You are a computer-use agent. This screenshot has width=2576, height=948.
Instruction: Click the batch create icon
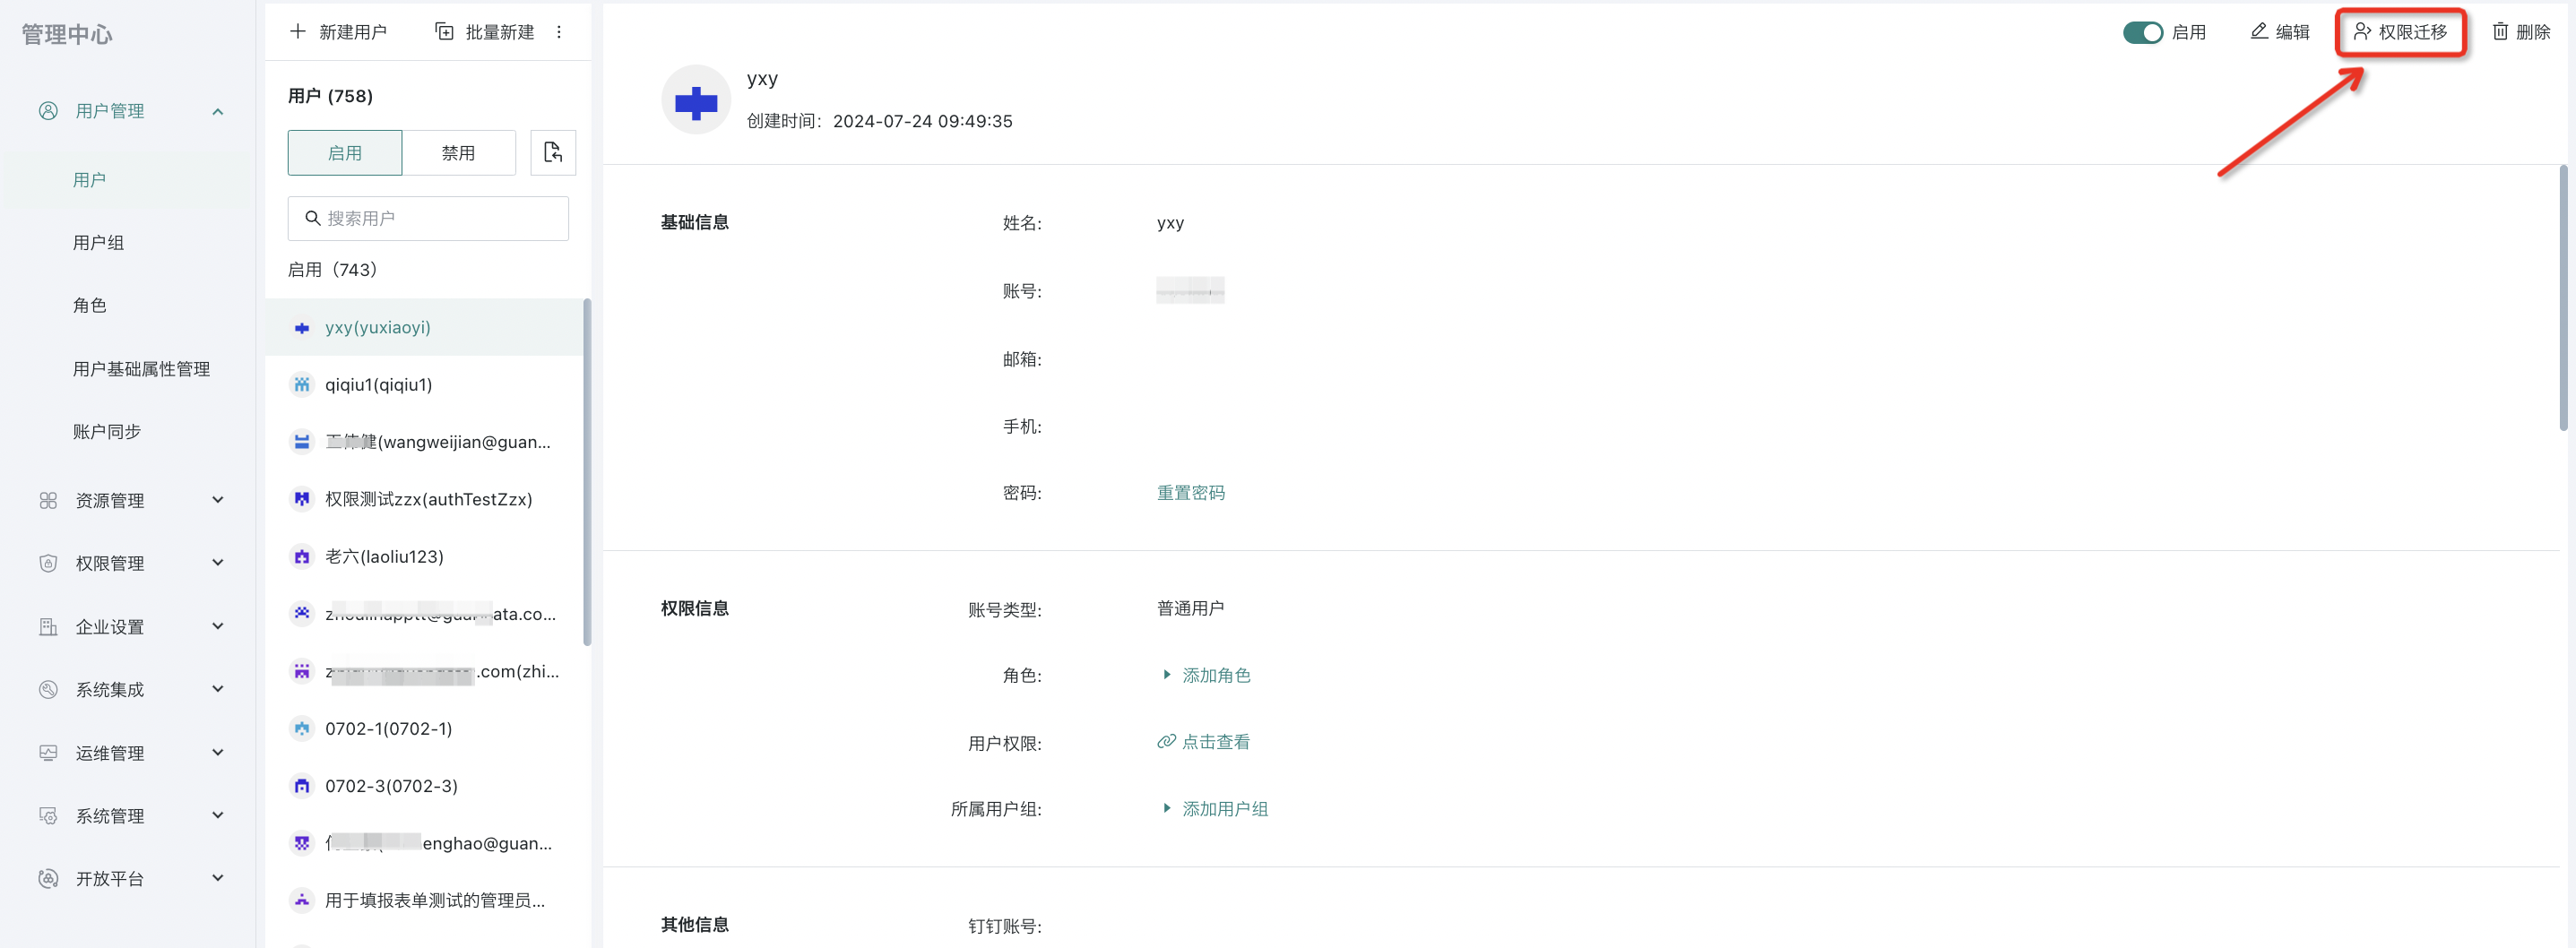pos(444,32)
